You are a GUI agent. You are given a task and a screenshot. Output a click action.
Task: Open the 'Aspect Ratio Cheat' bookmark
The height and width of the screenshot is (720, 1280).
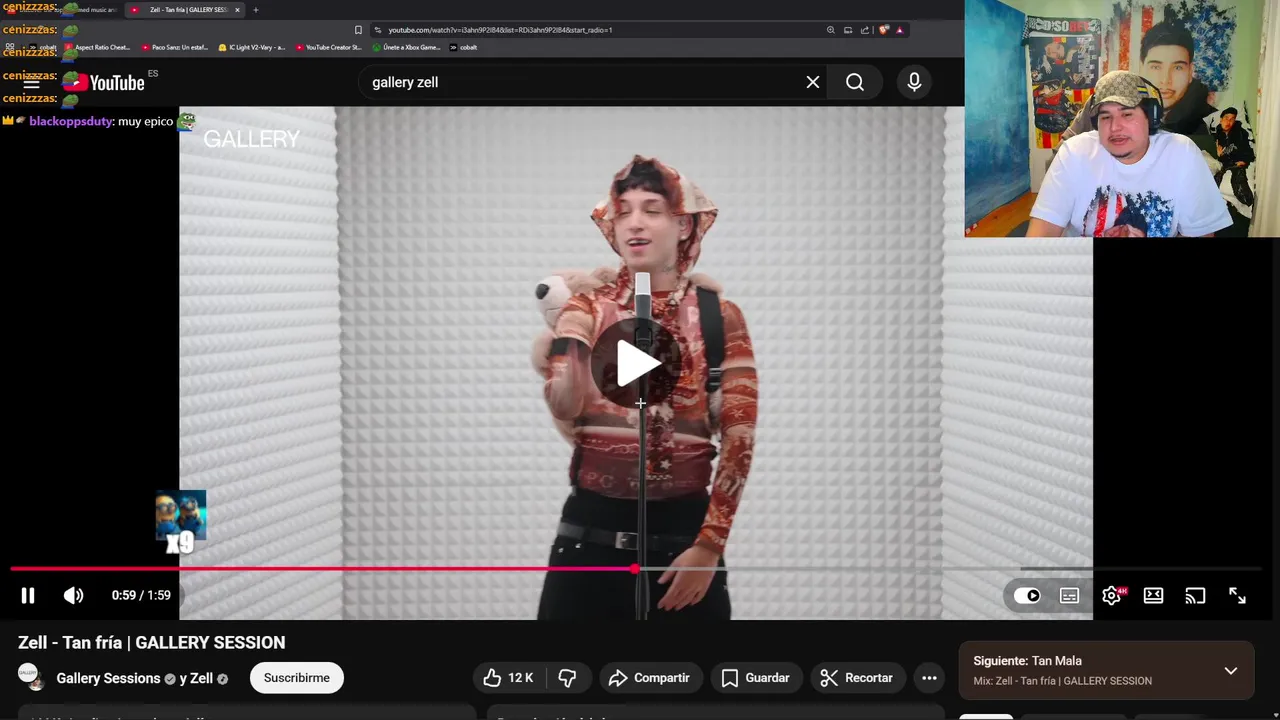point(97,47)
